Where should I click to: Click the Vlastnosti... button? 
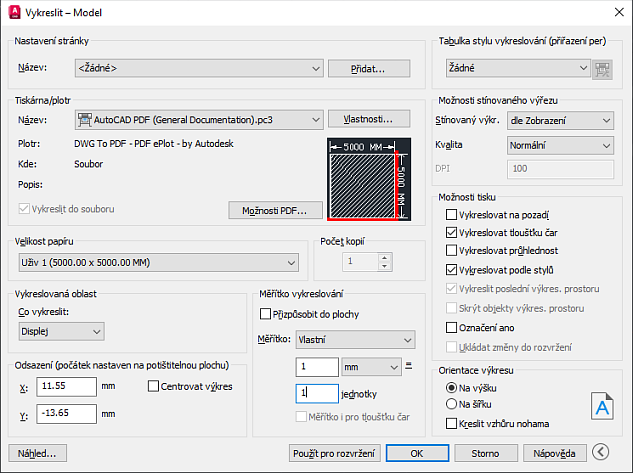click(369, 119)
